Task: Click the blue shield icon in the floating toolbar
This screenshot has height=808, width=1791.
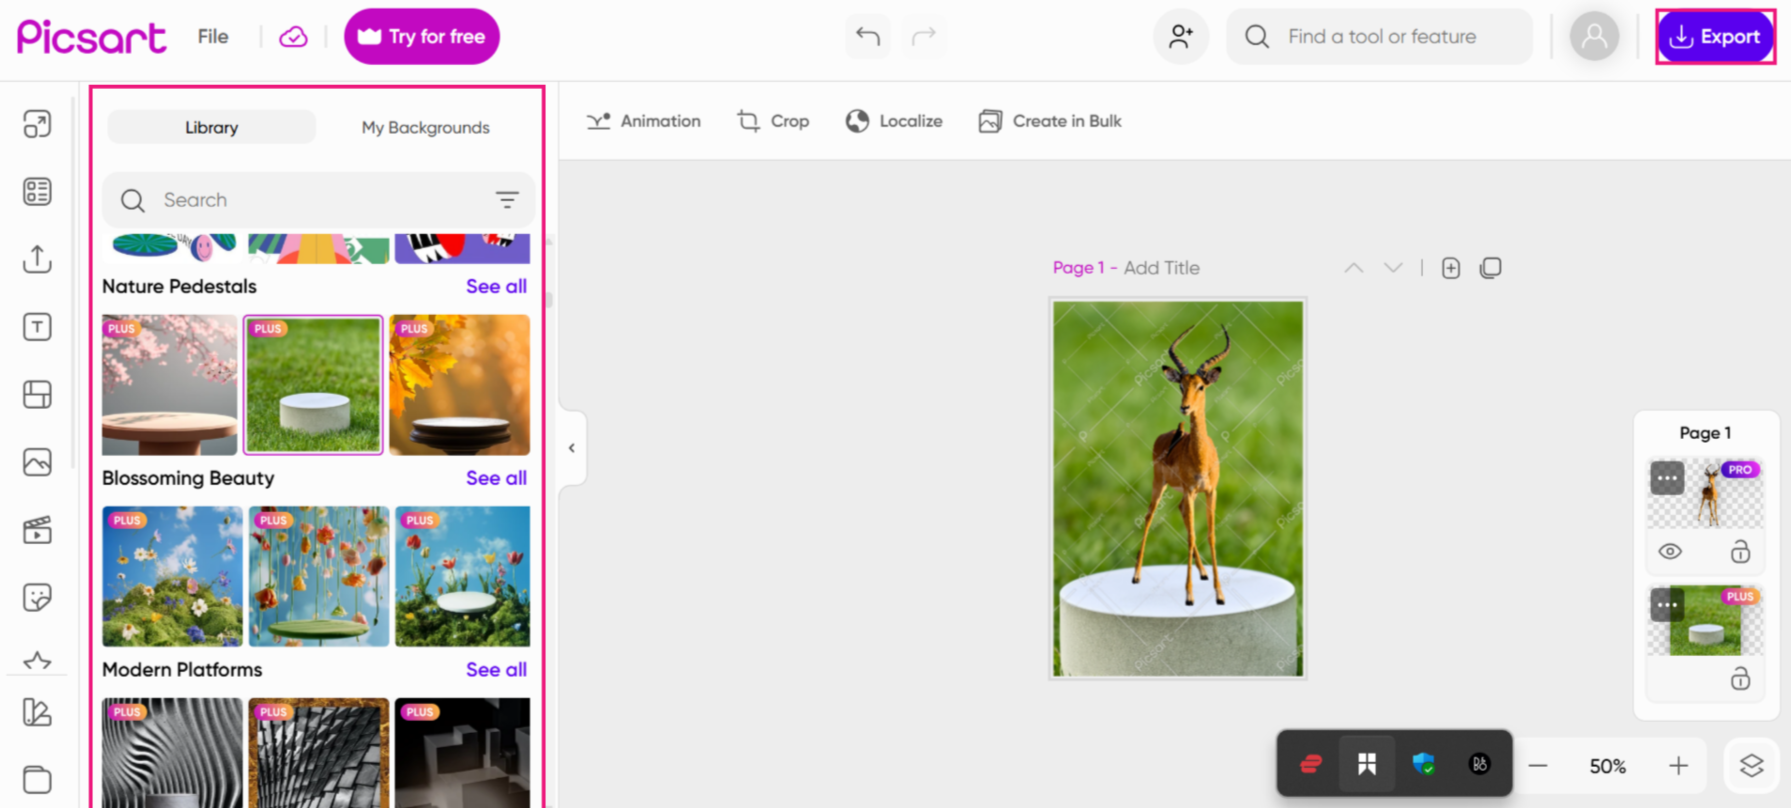Action: tap(1424, 765)
